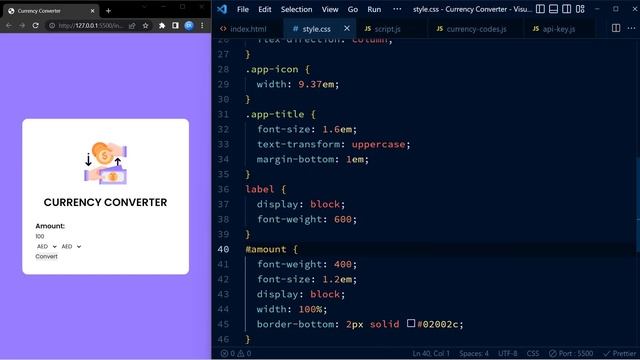Open the browser extensions puzzle icon

(x=162, y=25)
